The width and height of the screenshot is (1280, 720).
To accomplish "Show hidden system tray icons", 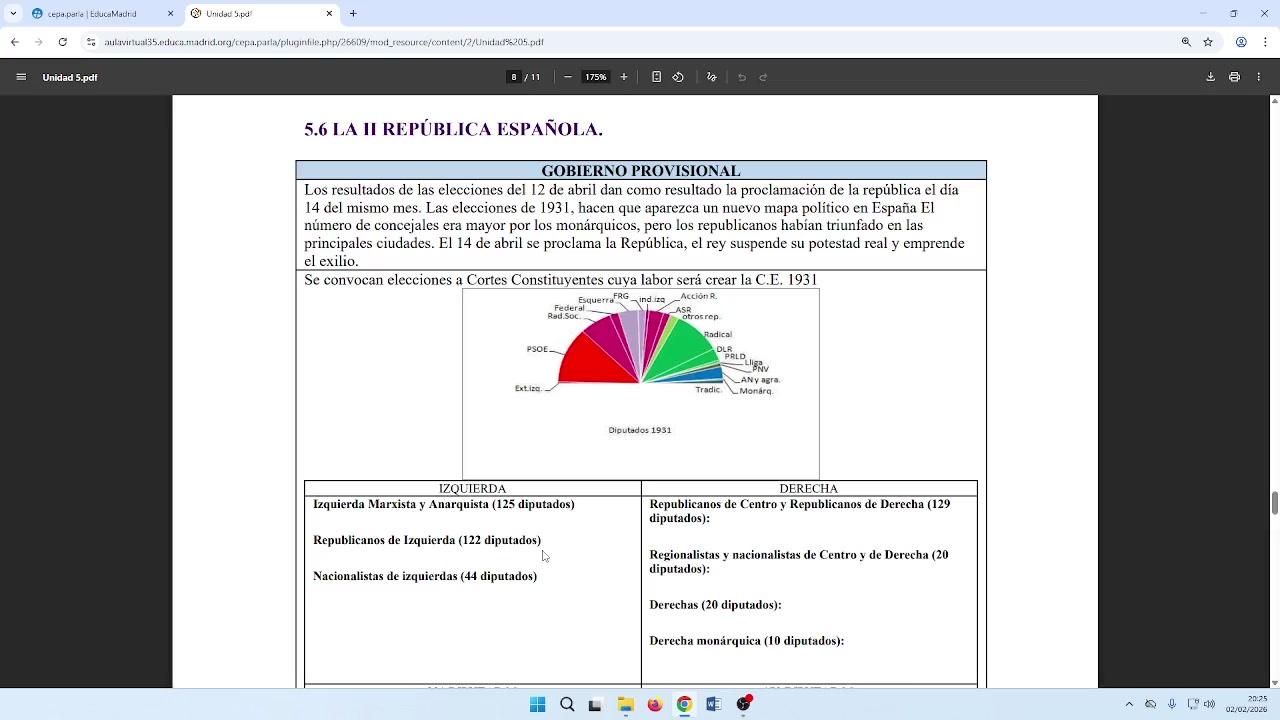I will tap(1129, 704).
